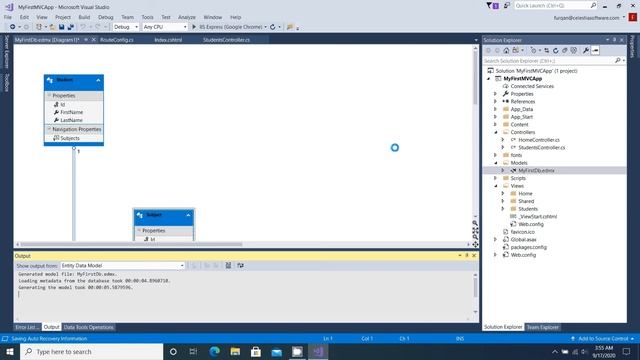Click the Clear All icon in Output toolbar
The width and height of the screenshot is (640, 360).
click(x=228, y=266)
